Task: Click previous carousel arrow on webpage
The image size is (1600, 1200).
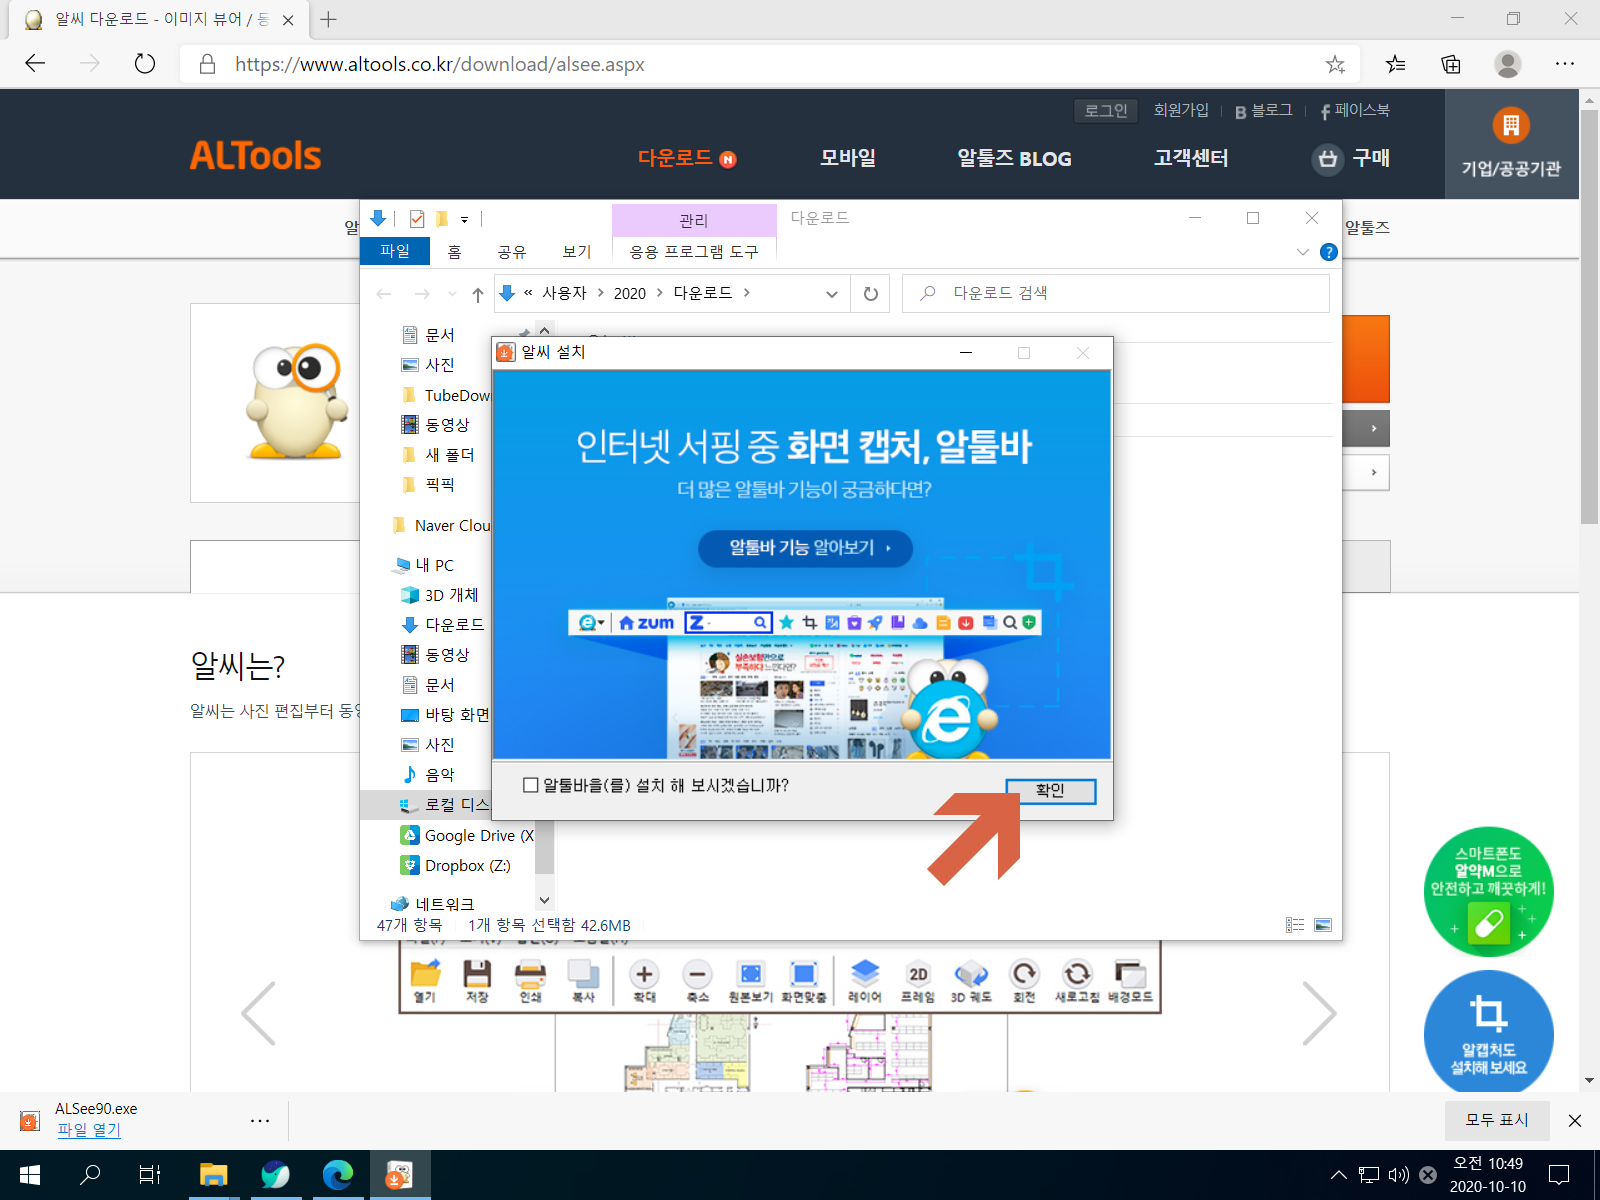Action: click(x=258, y=1013)
